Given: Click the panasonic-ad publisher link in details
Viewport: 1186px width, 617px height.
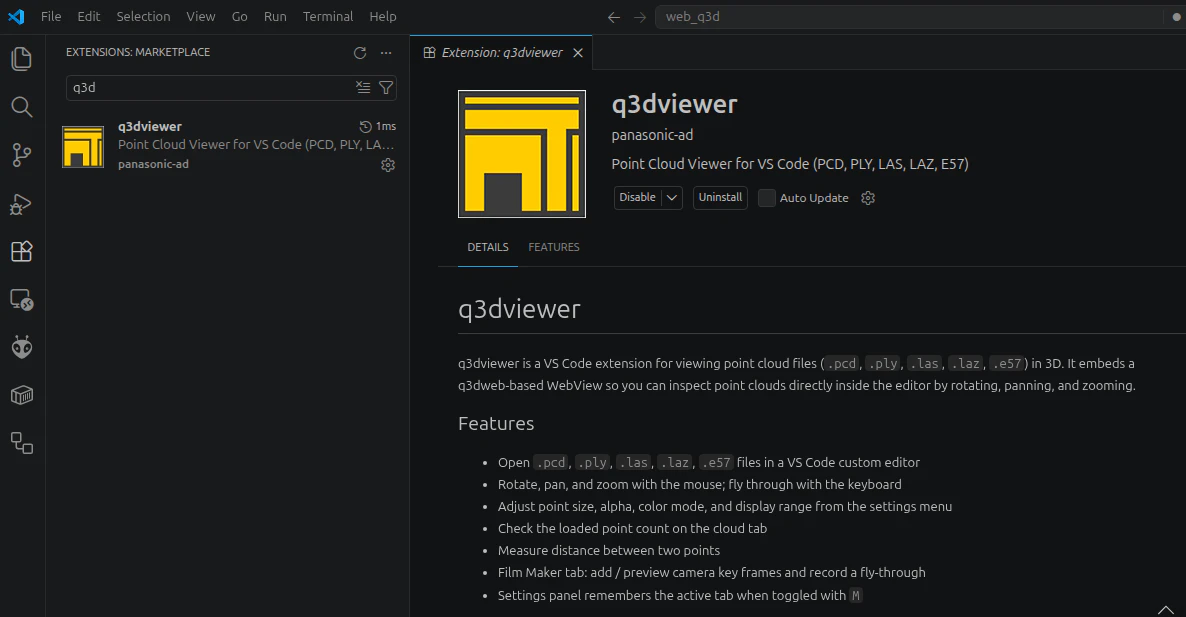Looking at the screenshot, I should 652,135.
